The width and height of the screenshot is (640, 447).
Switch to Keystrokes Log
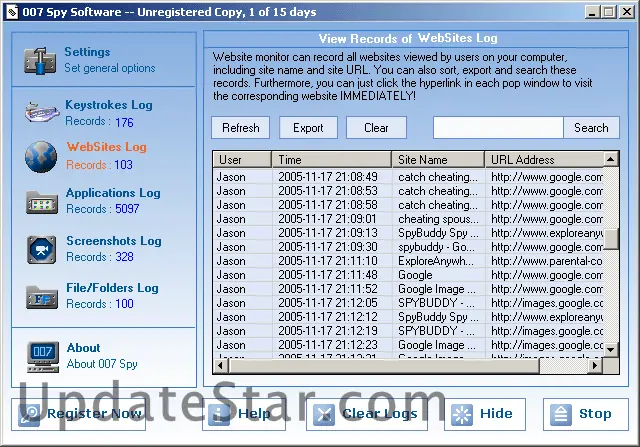point(109,105)
